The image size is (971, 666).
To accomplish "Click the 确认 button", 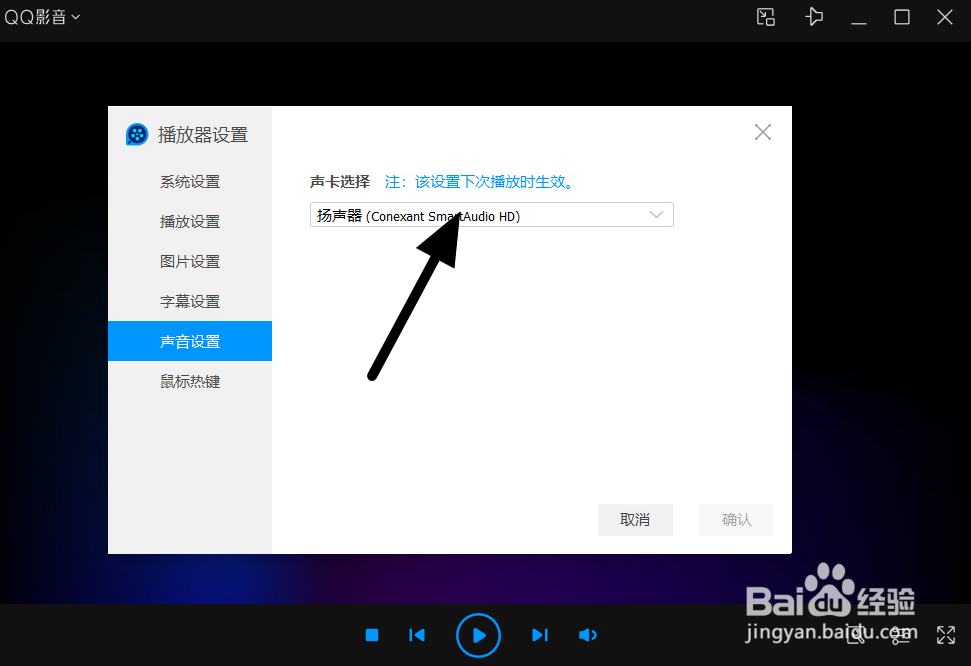I will 736,519.
